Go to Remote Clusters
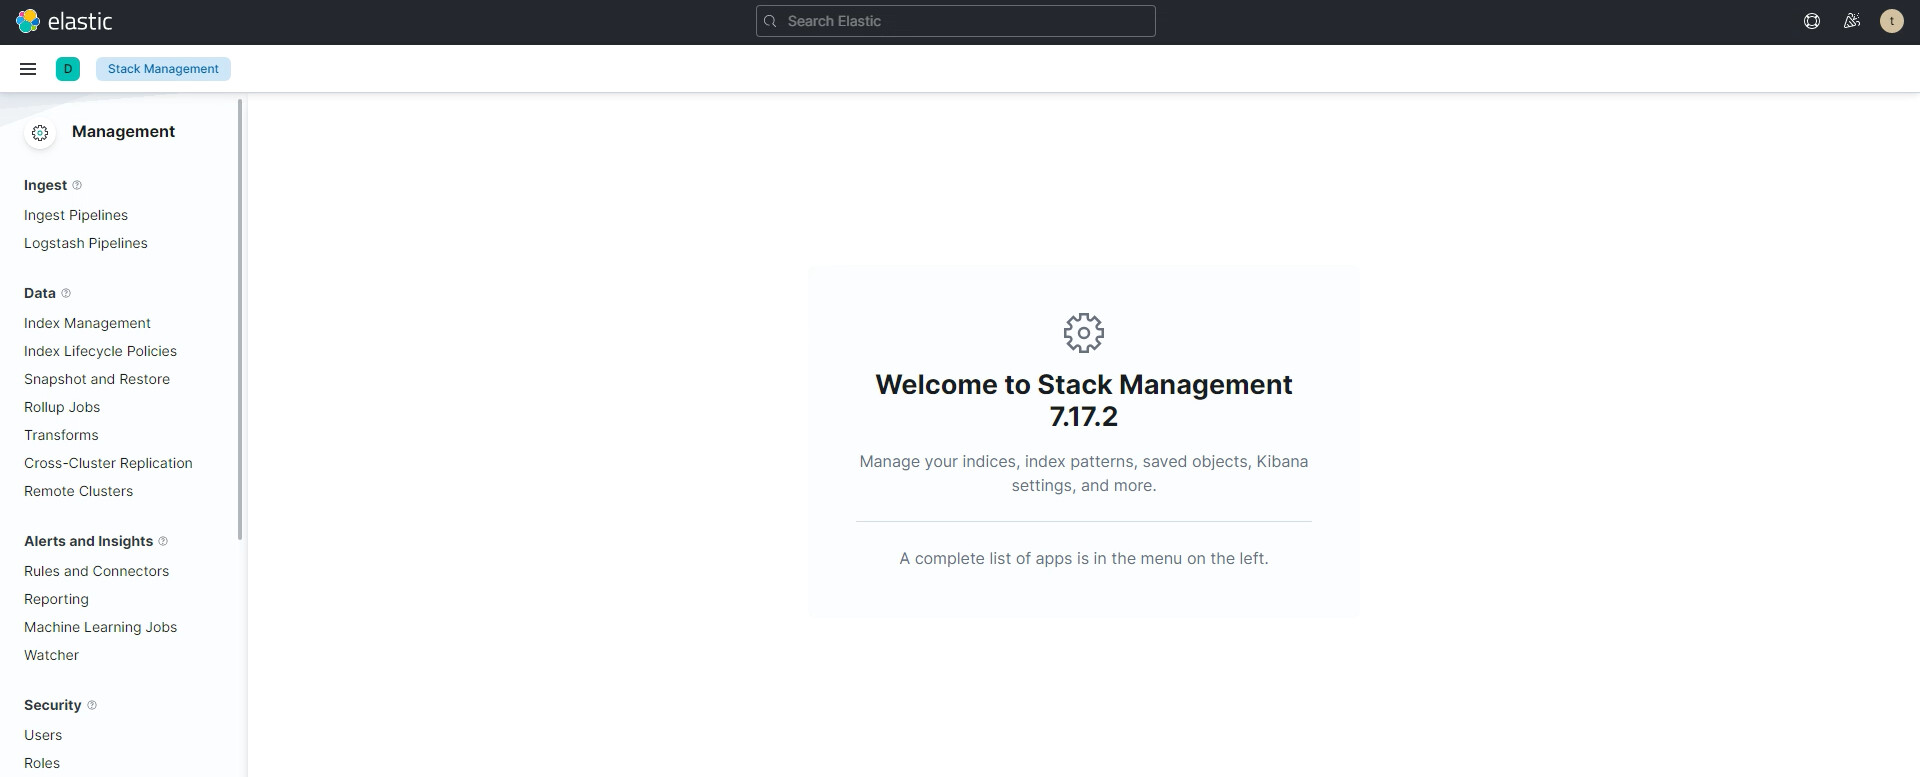The width and height of the screenshot is (1920, 777). tap(78, 491)
